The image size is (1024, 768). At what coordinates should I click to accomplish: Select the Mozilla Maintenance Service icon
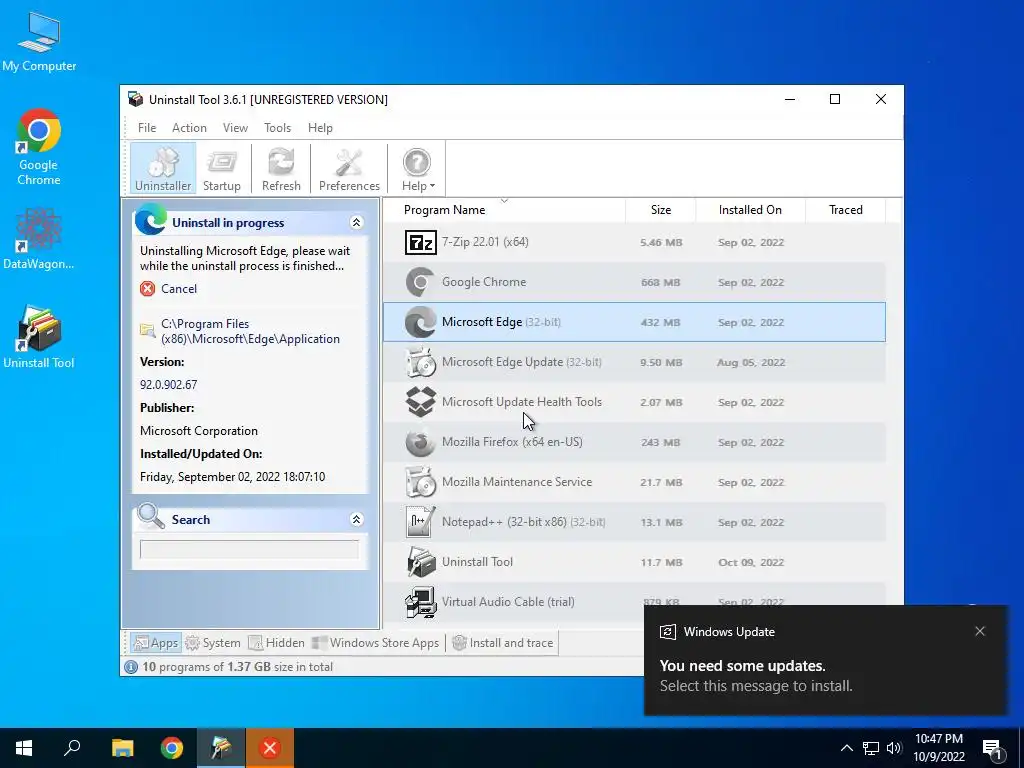421,482
